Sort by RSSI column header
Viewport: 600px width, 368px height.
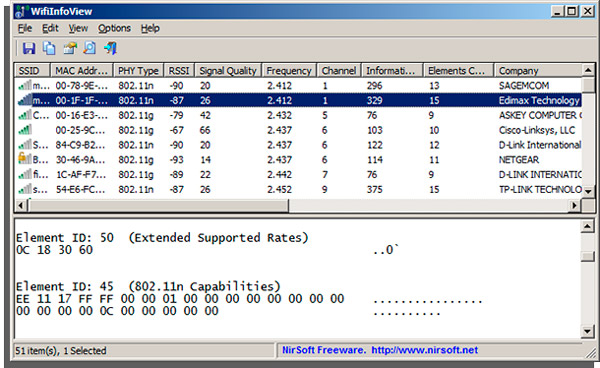(x=179, y=71)
